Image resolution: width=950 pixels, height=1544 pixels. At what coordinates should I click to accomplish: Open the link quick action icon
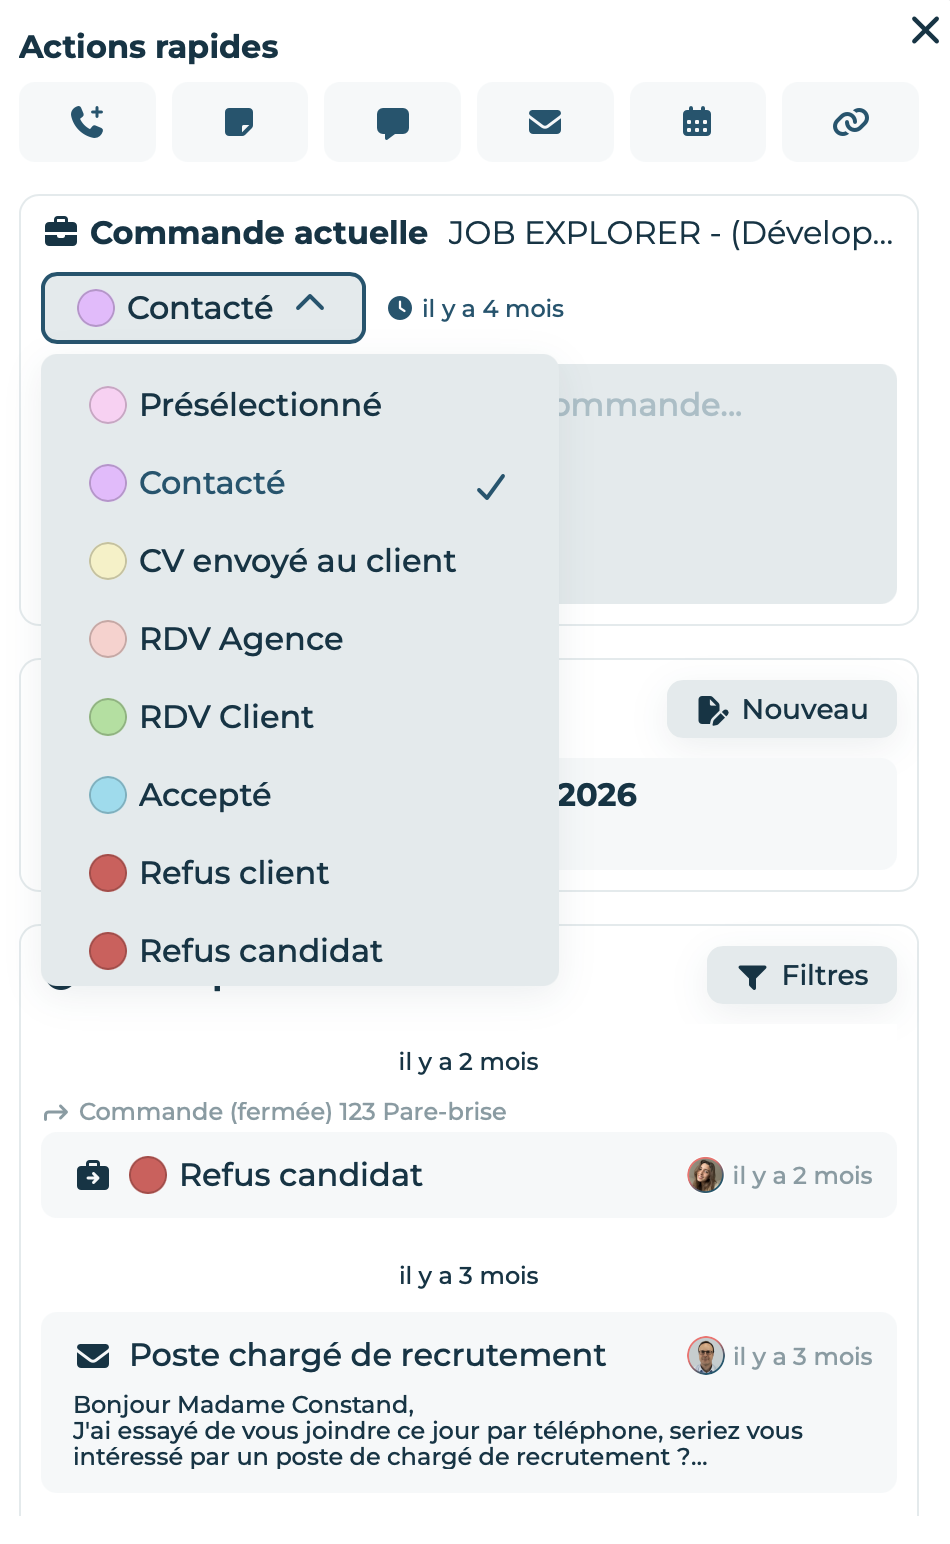point(850,122)
